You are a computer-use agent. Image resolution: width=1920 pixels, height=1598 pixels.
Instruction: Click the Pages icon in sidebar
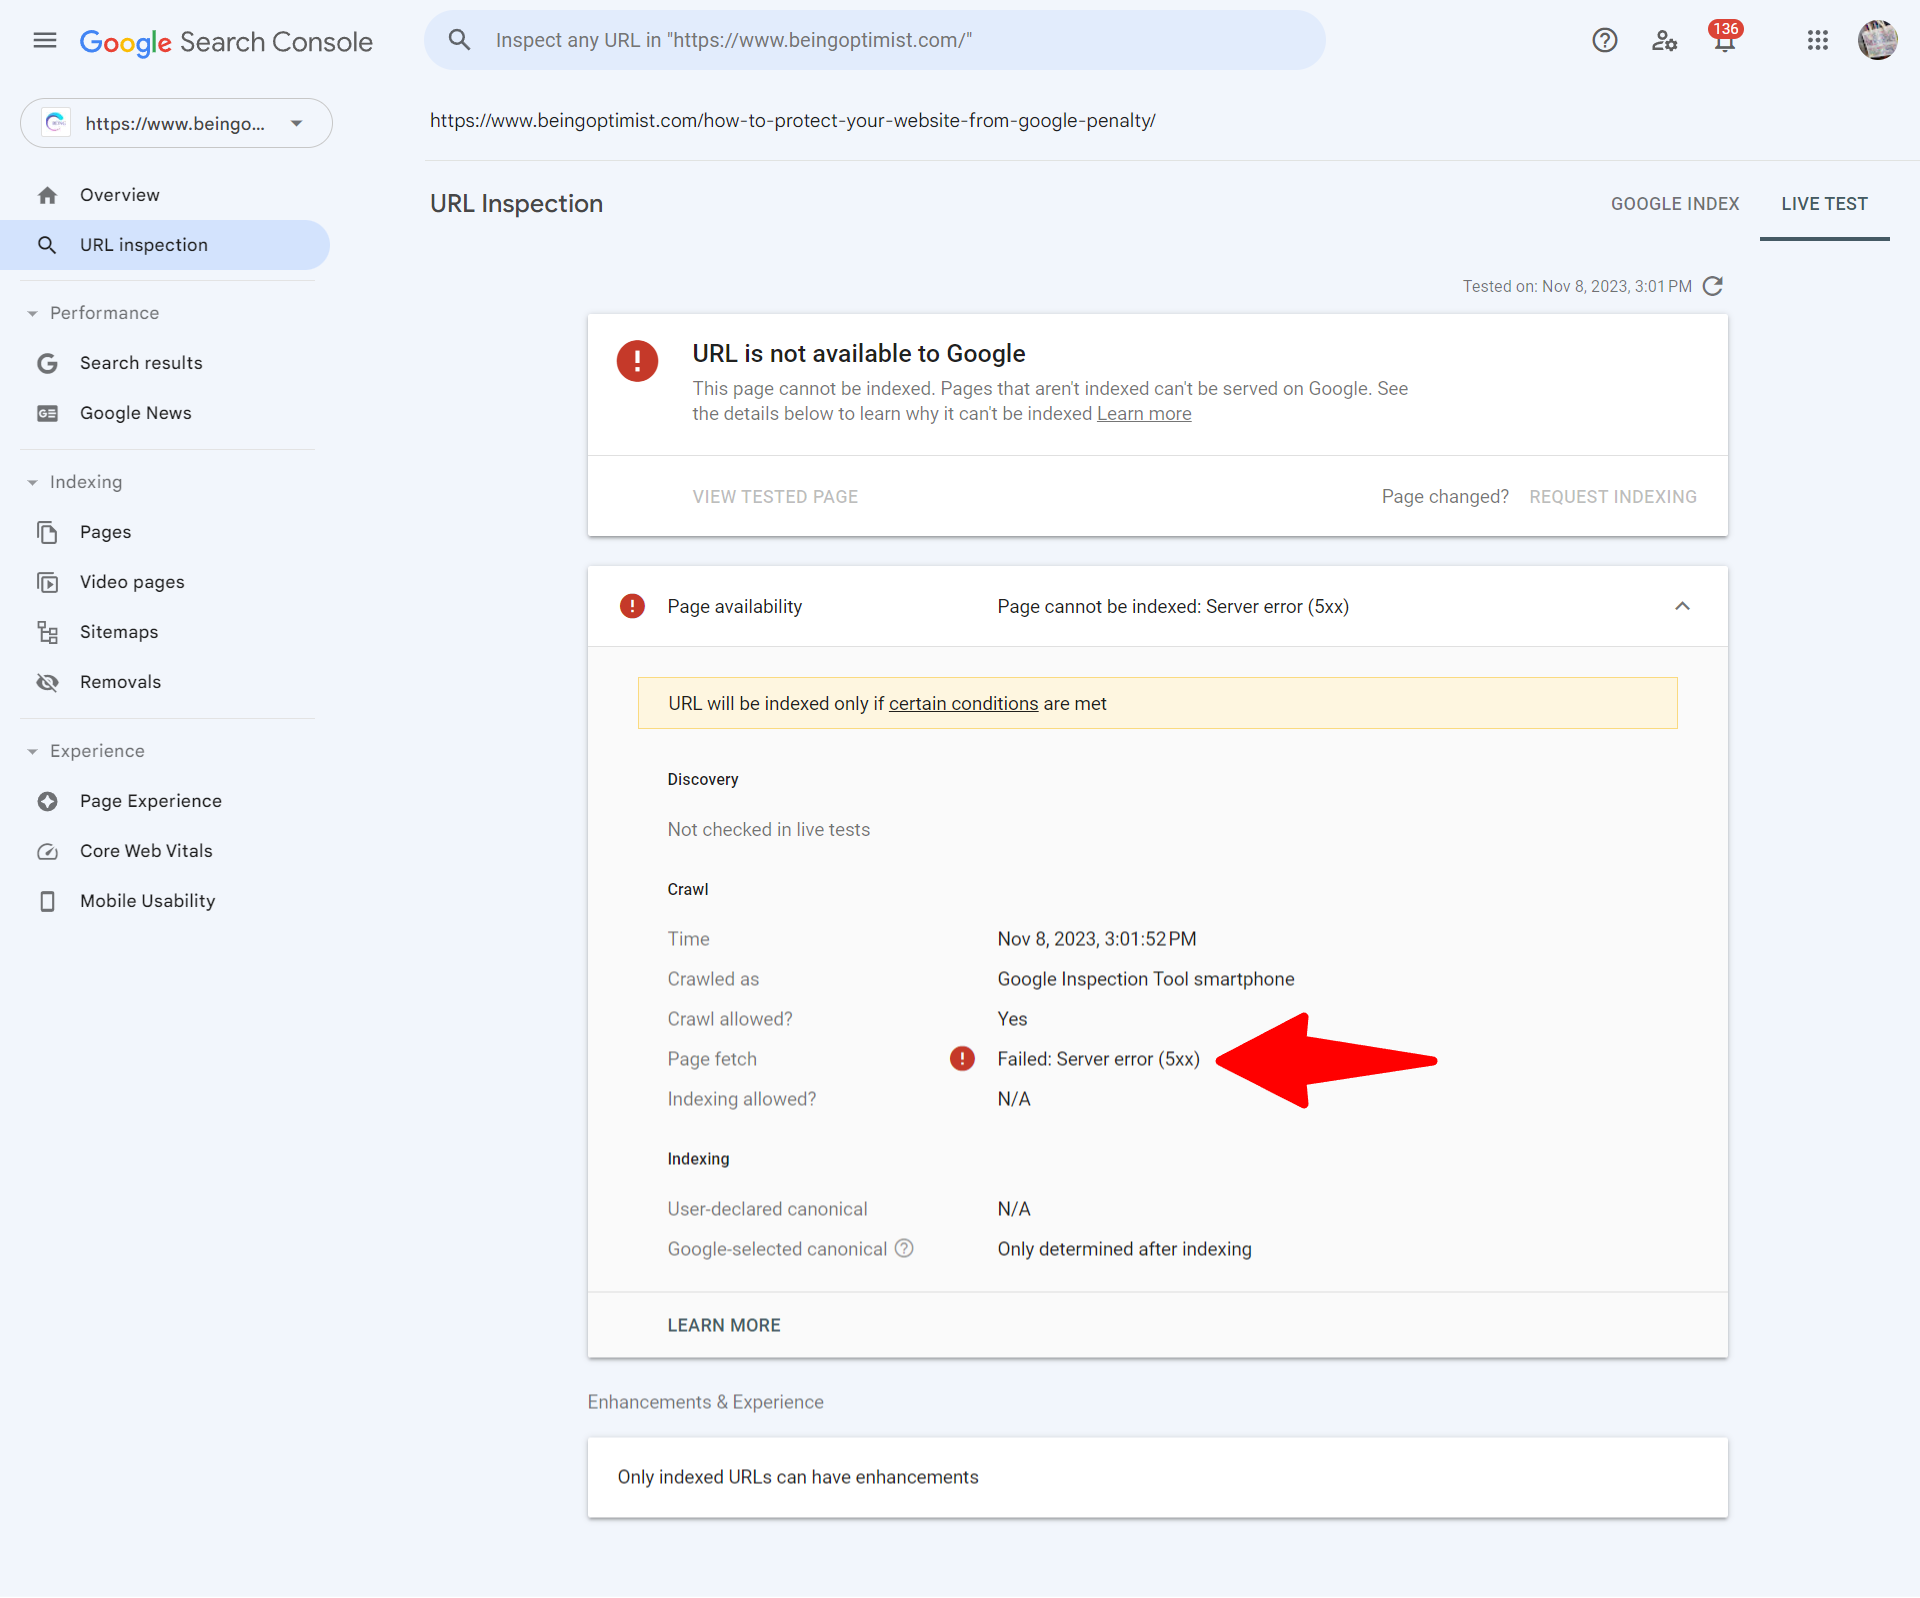47,532
